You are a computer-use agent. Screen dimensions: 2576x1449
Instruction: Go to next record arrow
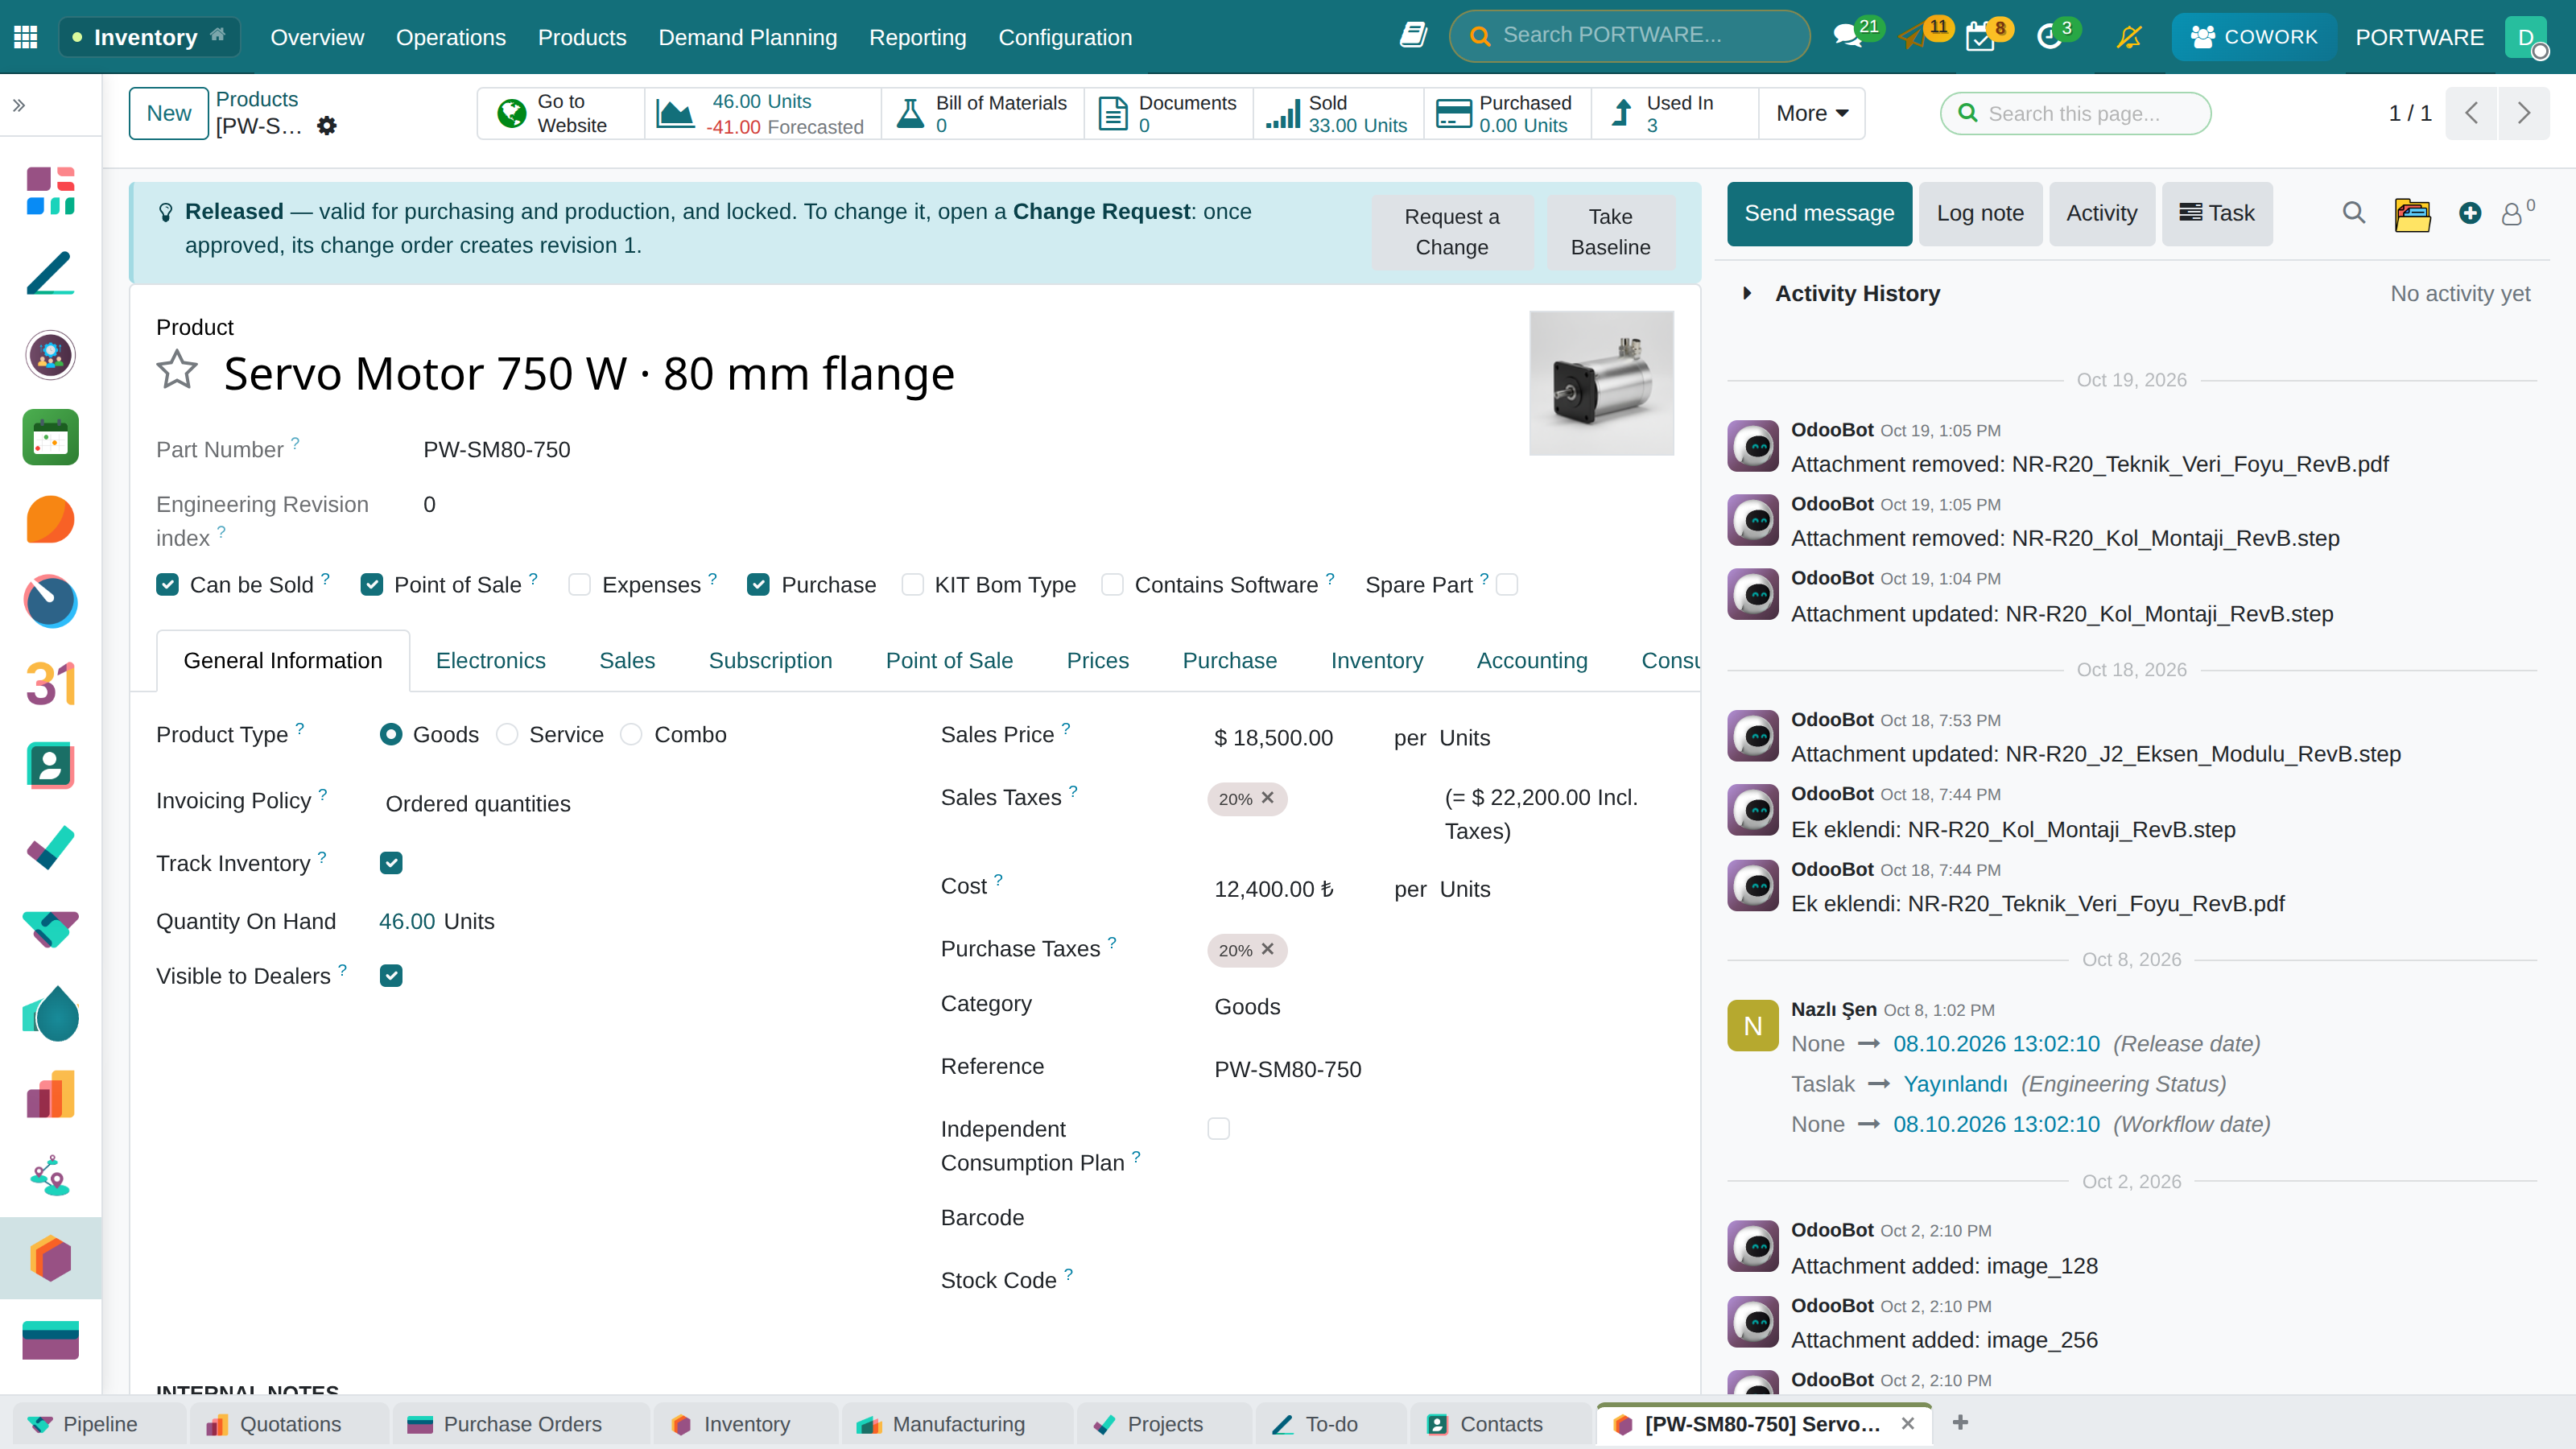point(2524,113)
